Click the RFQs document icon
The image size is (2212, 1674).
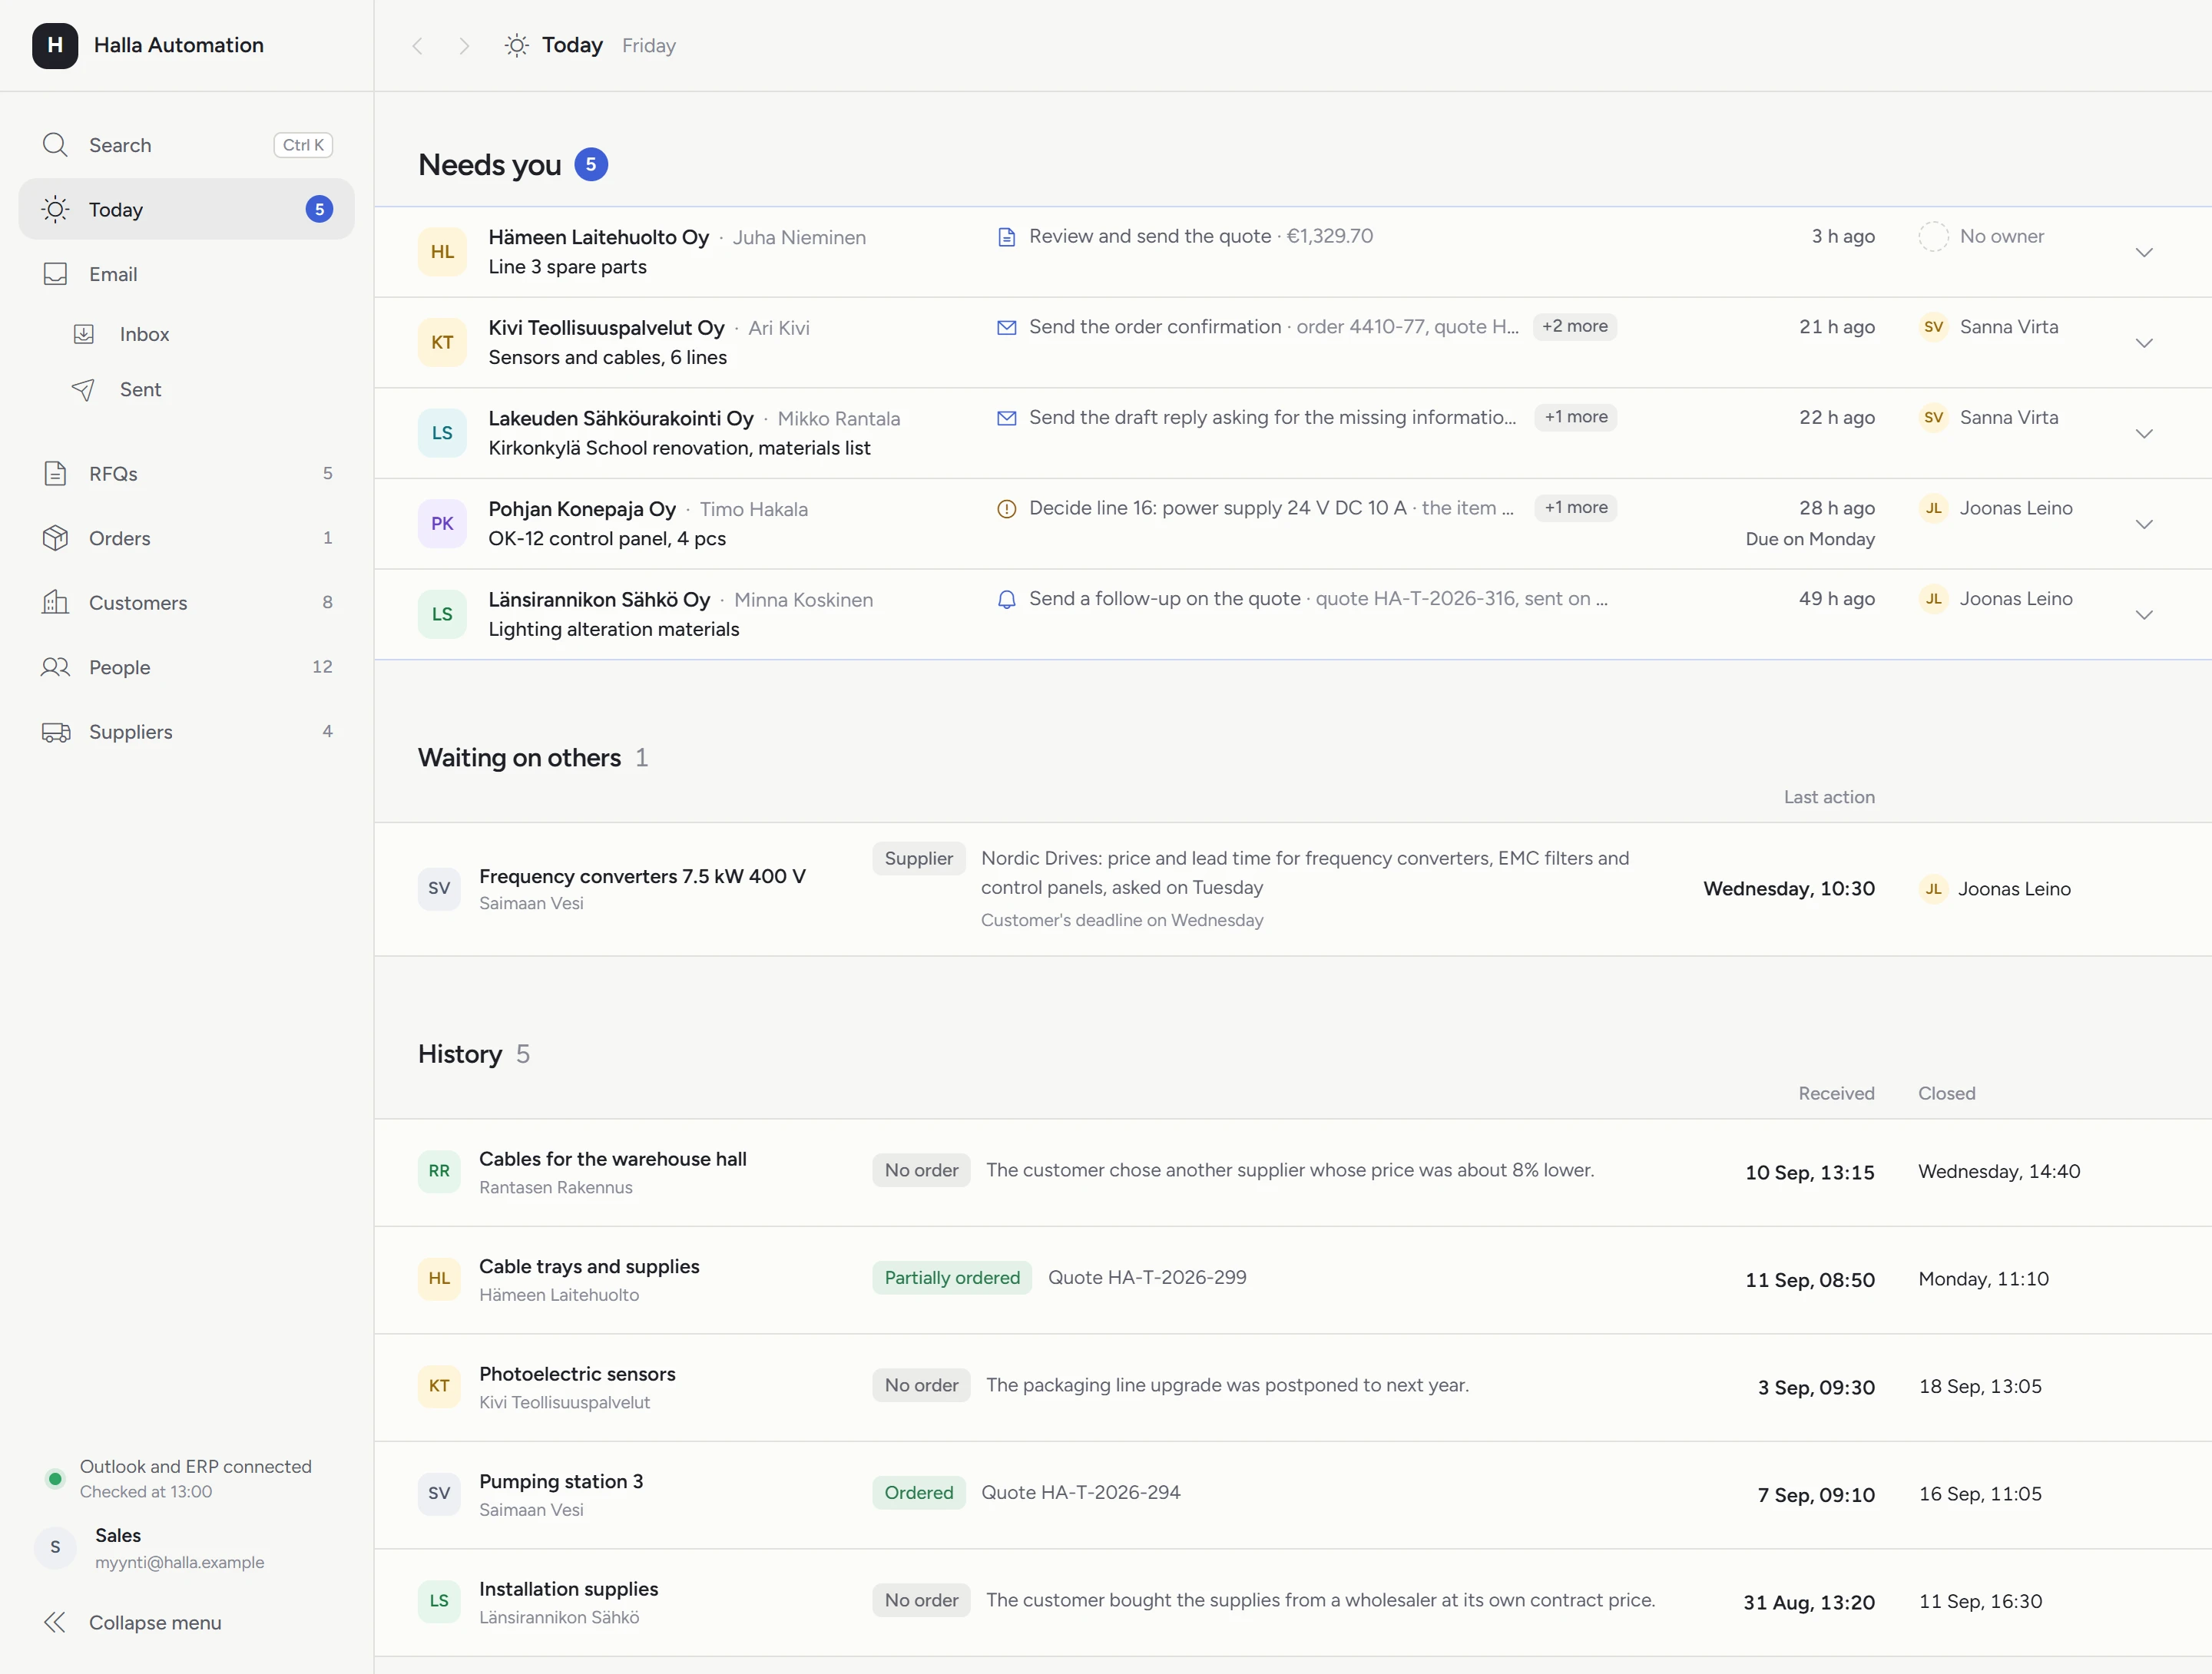[55, 473]
